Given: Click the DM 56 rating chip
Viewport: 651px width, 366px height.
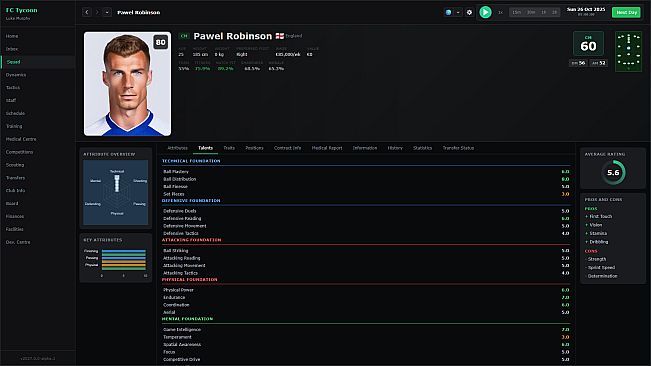Looking at the screenshot, I should tap(578, 63).
